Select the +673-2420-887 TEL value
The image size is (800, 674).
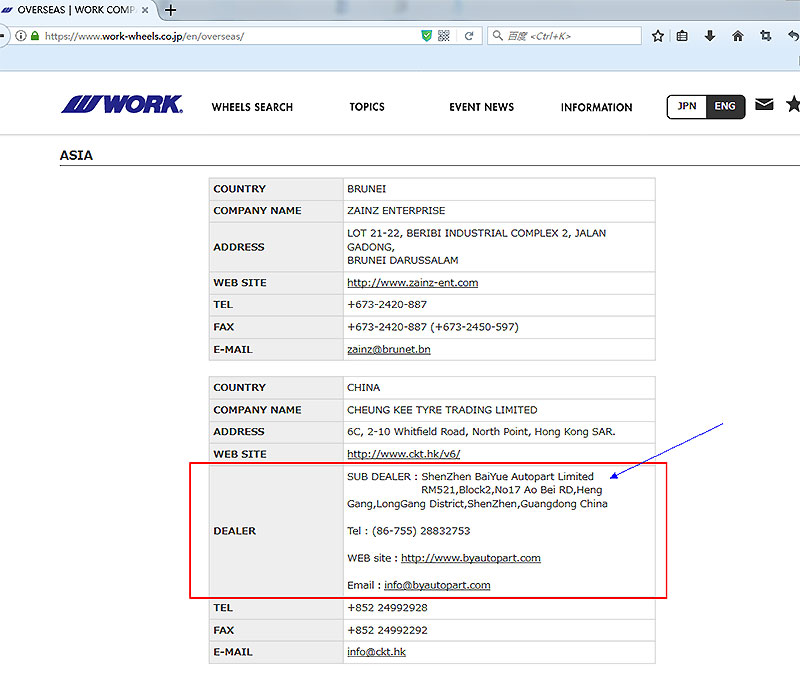(387, 305)
